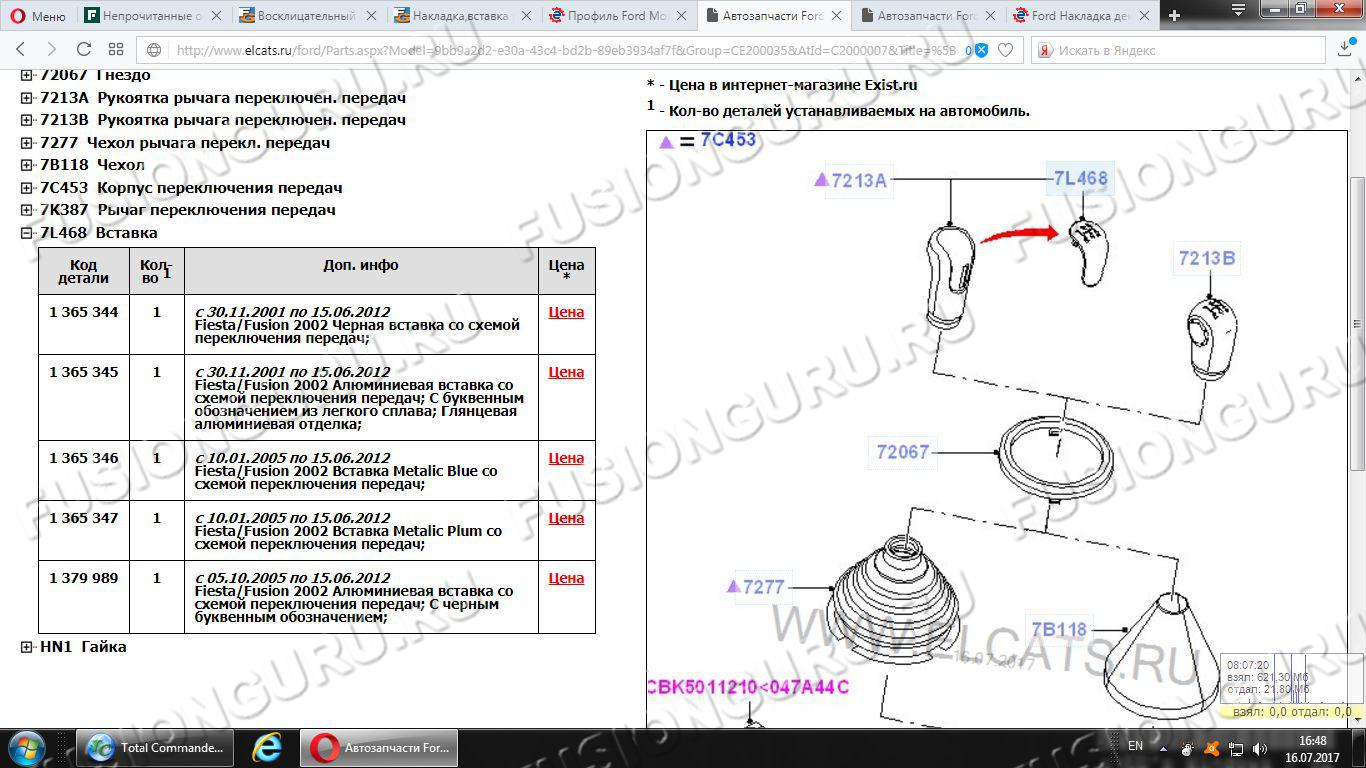Close the active Автозапчасти Ford tab
The image size is (1366, 768).
tap(835, 16)
